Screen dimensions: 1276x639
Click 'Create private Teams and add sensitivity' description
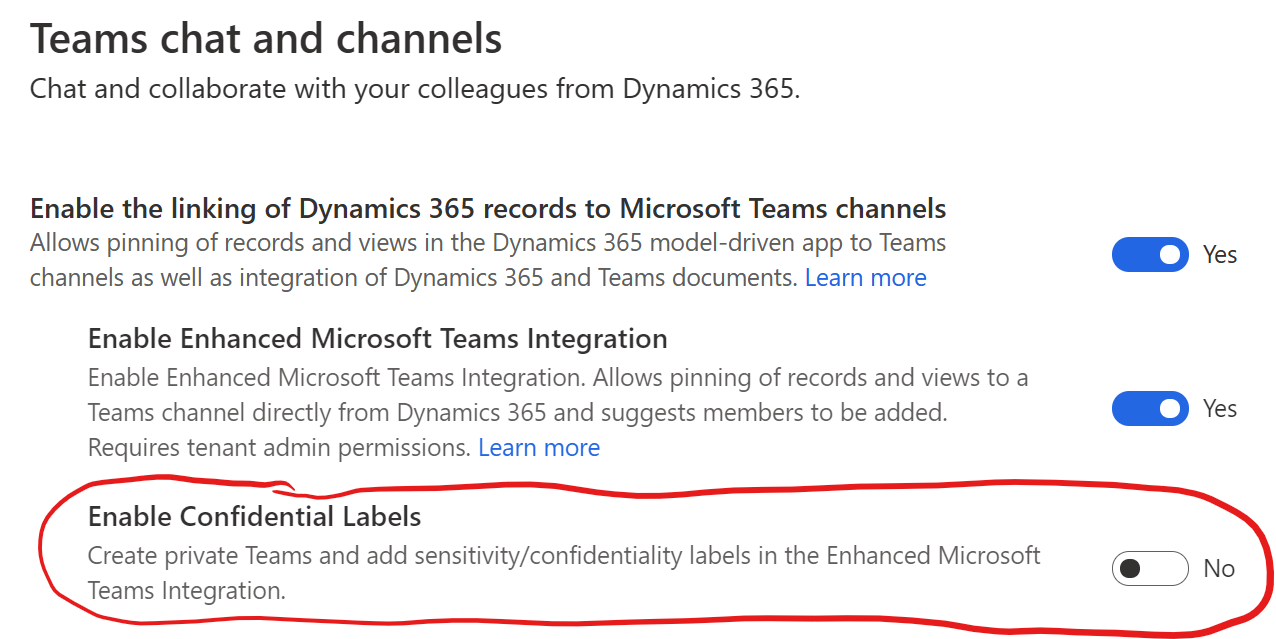[x=564, y=573]
